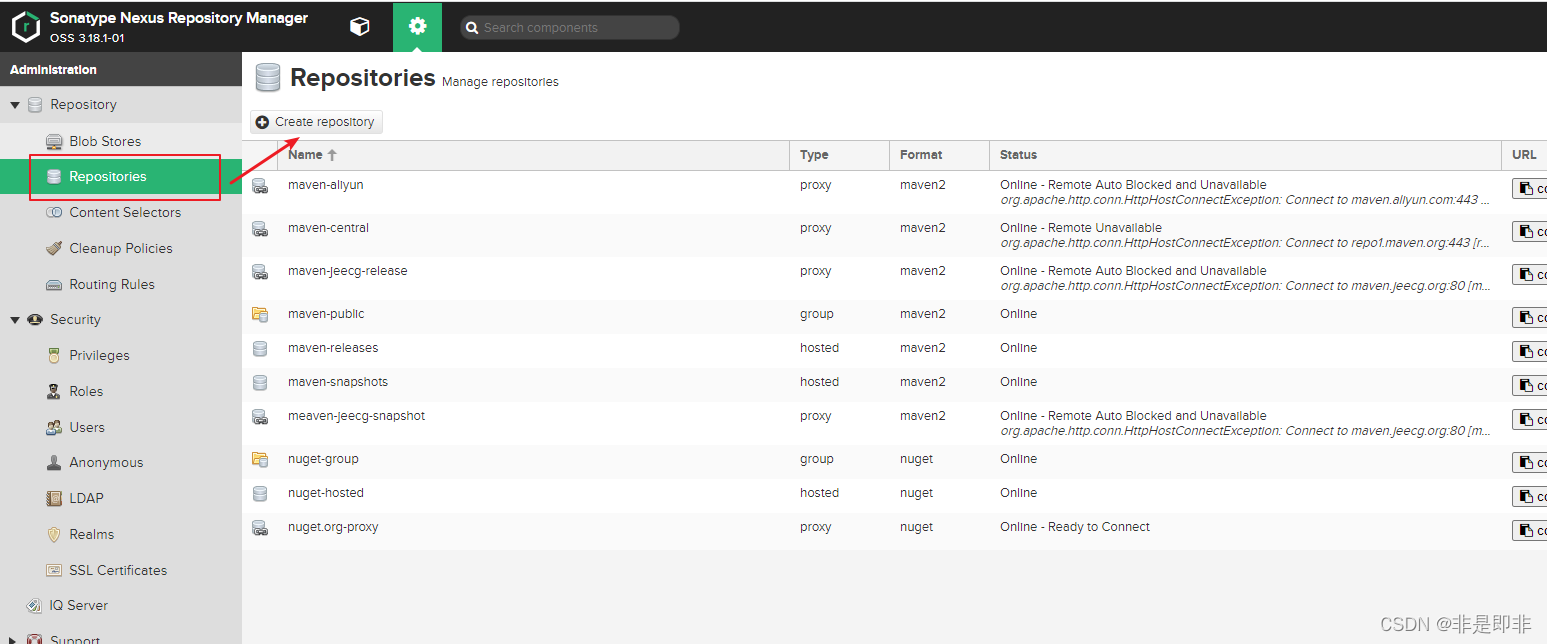Click the Create repository button
The width and height of the screenshot is (1547, 644).
click(x=316, y=122)
